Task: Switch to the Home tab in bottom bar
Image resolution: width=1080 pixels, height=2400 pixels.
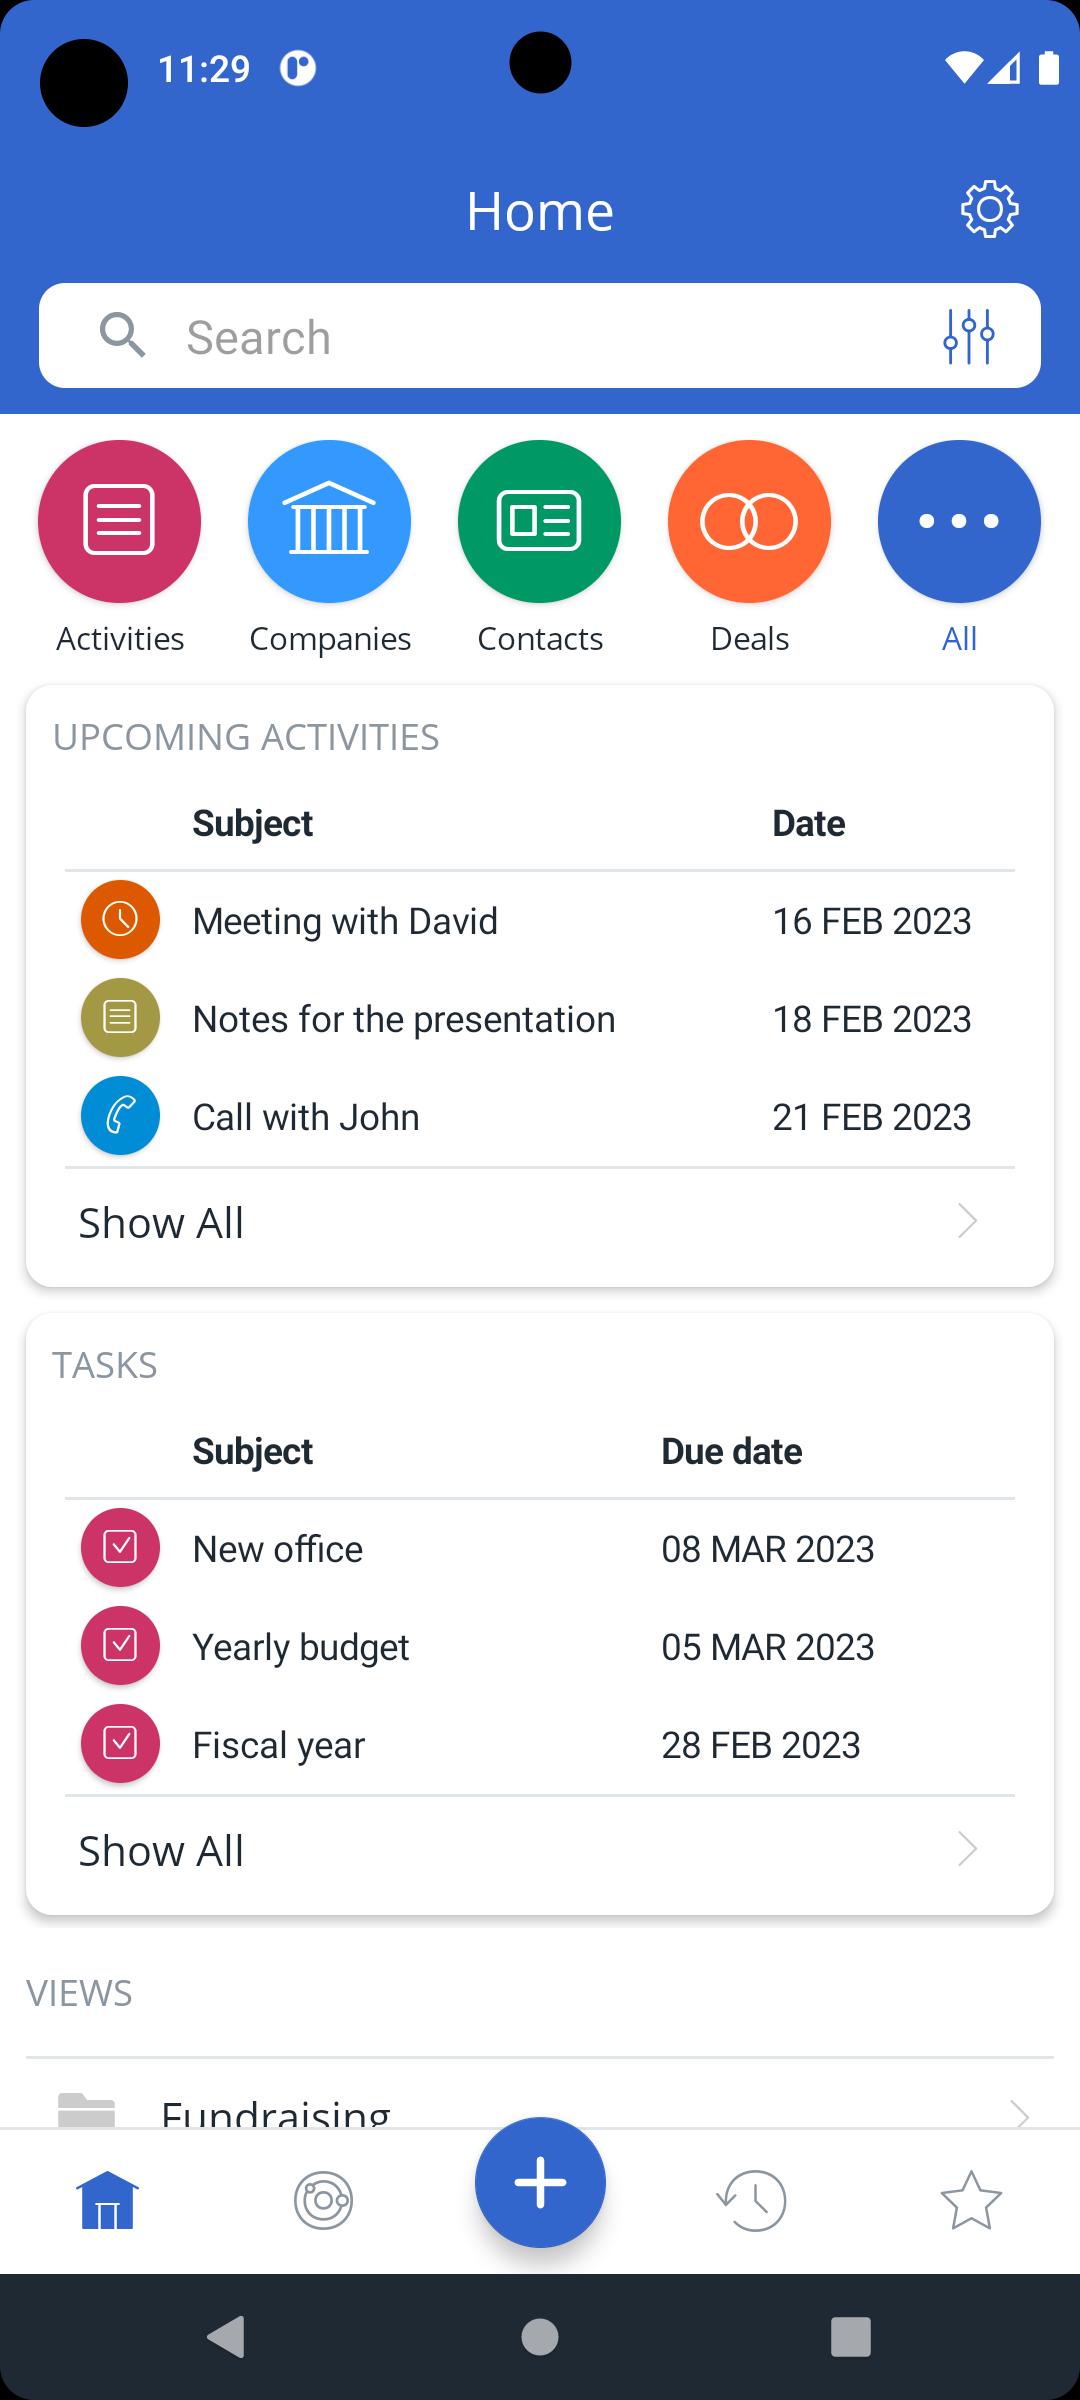Action: [x=108, y=2200]
